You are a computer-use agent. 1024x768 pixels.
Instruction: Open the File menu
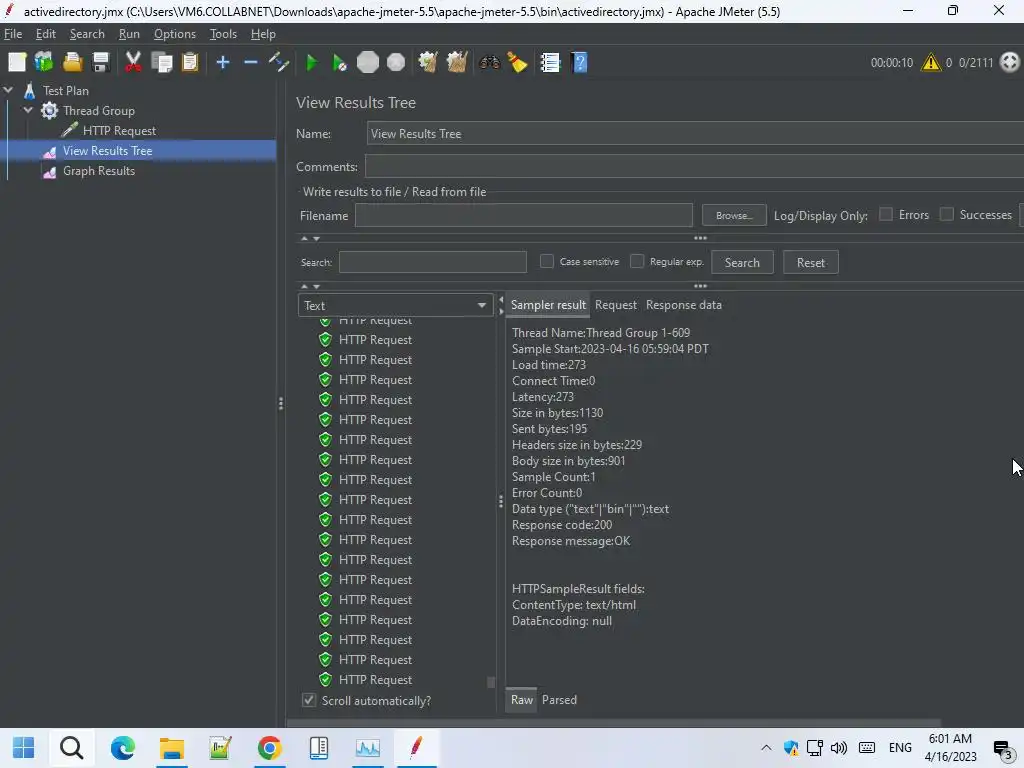coord(13,34)
